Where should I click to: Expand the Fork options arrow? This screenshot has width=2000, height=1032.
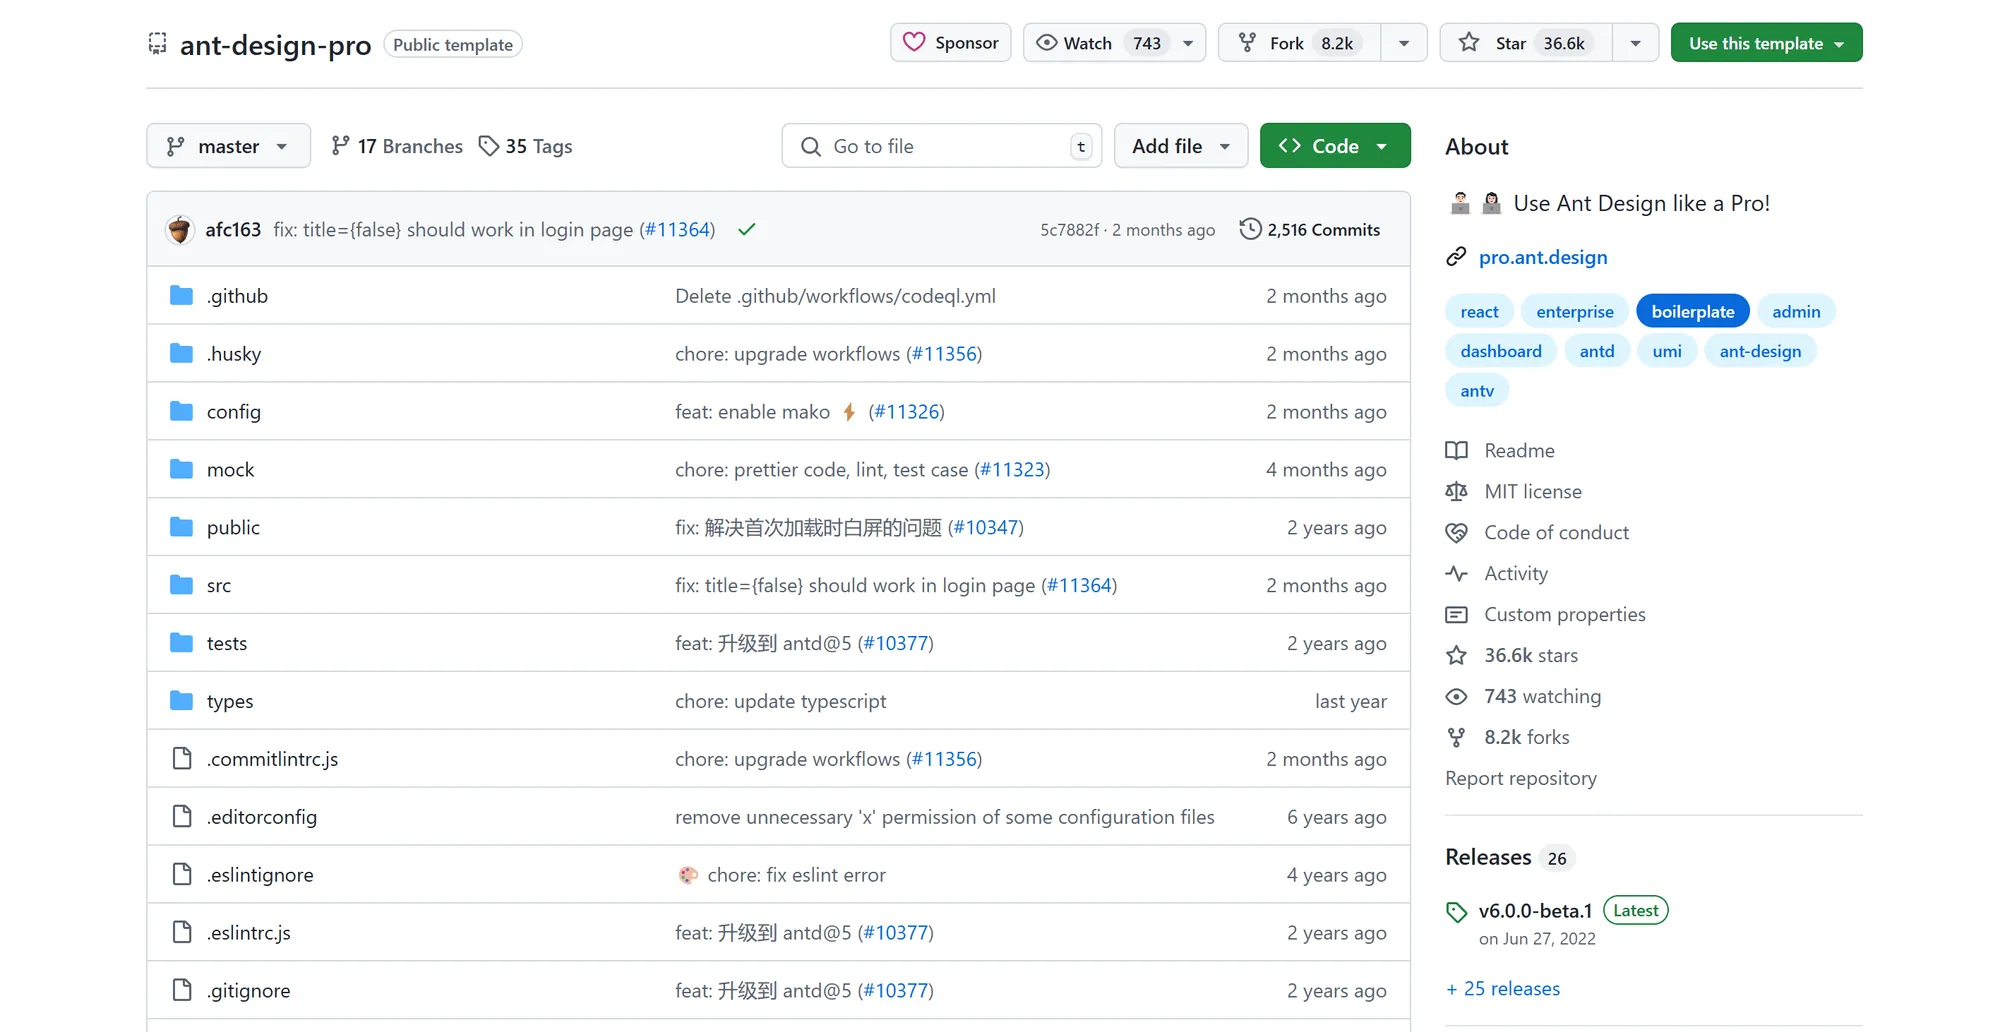1404,43
